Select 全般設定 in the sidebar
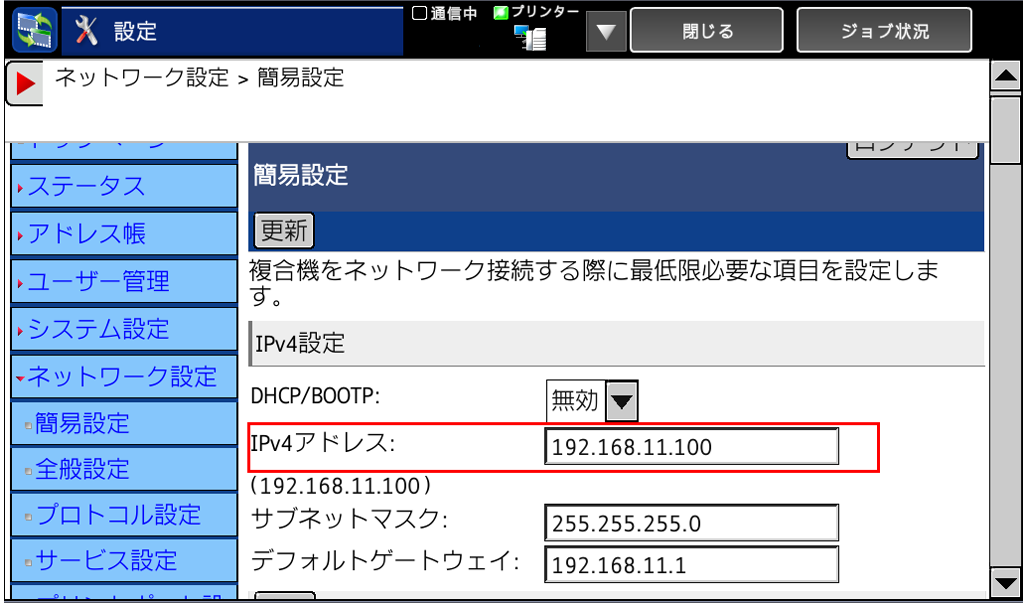Screen dimensions: 1027x603 (82, 469)
